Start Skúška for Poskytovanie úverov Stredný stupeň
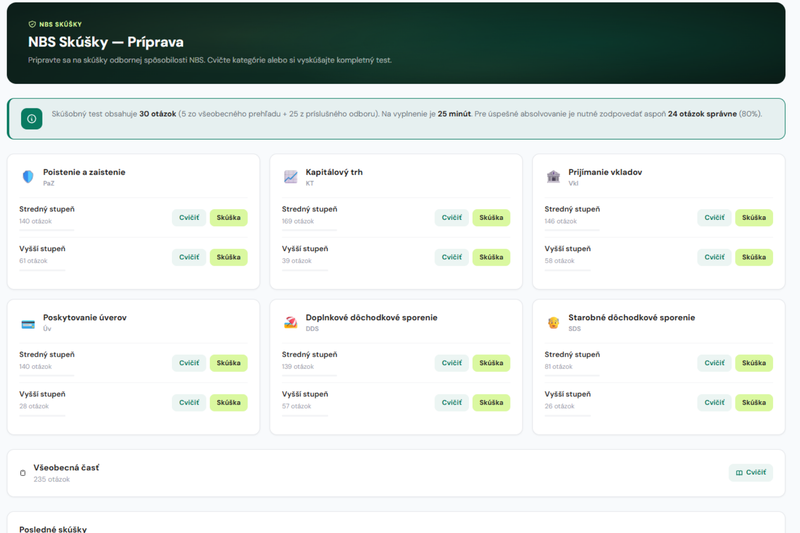800x533 pixels. tap(229, 363)
